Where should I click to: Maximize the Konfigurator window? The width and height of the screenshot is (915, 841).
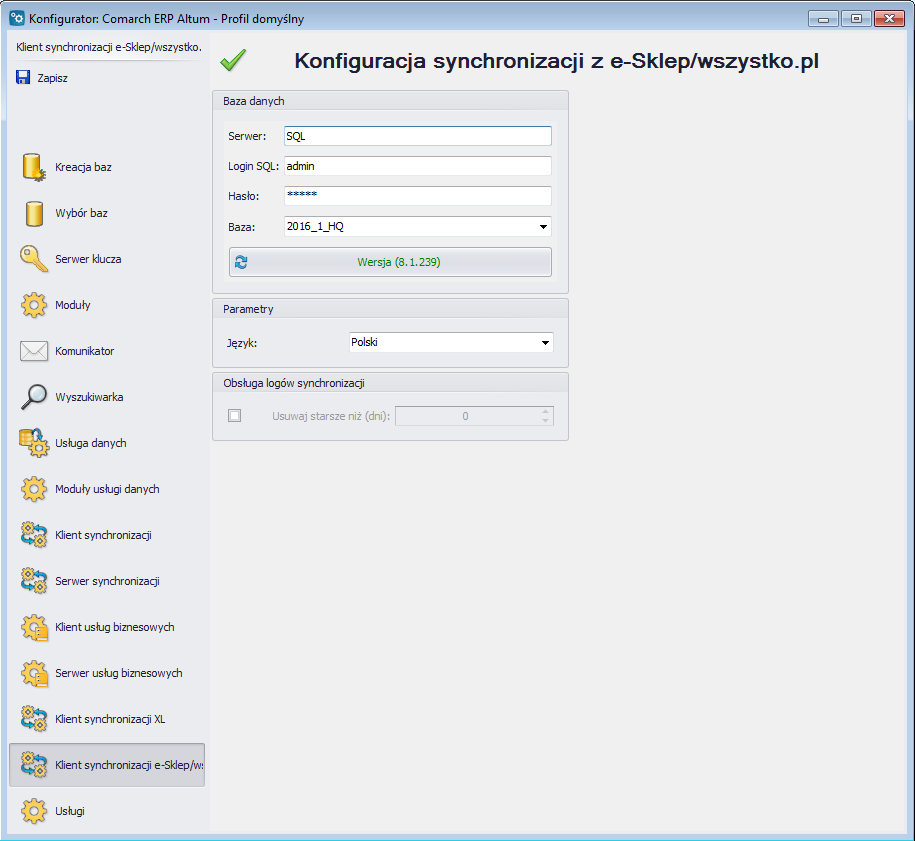point(856,19)
